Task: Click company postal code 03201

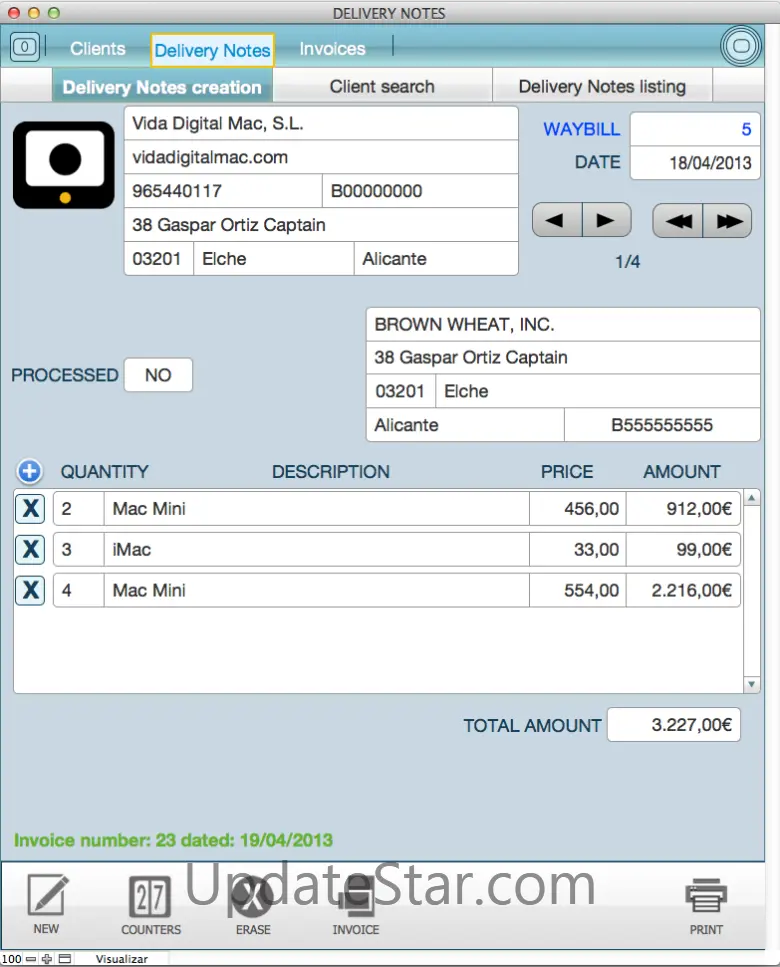Action: [x=159, y=258]
